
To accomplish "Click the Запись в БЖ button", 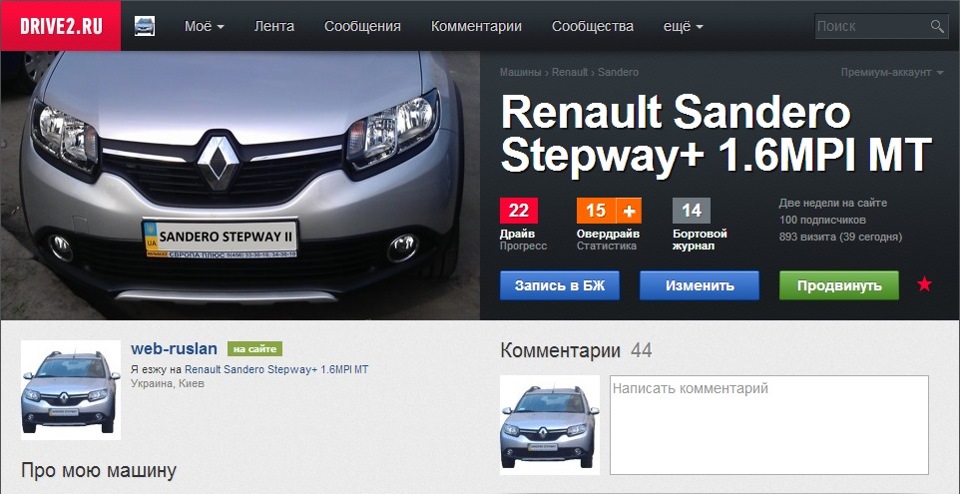I will click(x=560, y=286).
